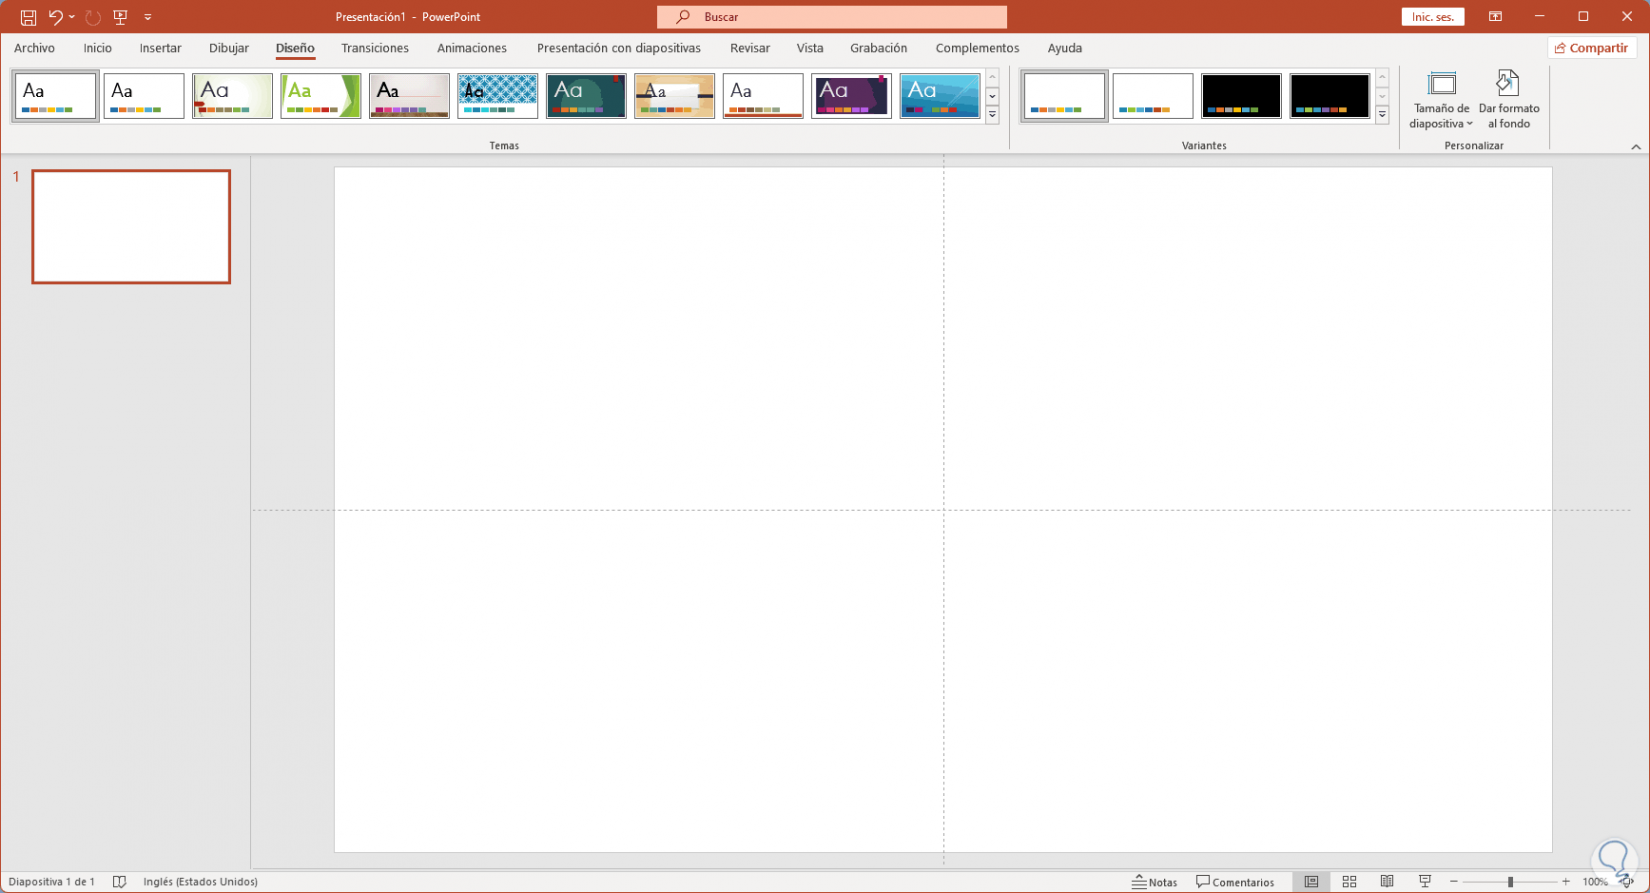This screenshot has height=893, width=1650.
Task: Apply the bright blue theme at gallery end
Action: pyautogui.click(x=940, y=96)
